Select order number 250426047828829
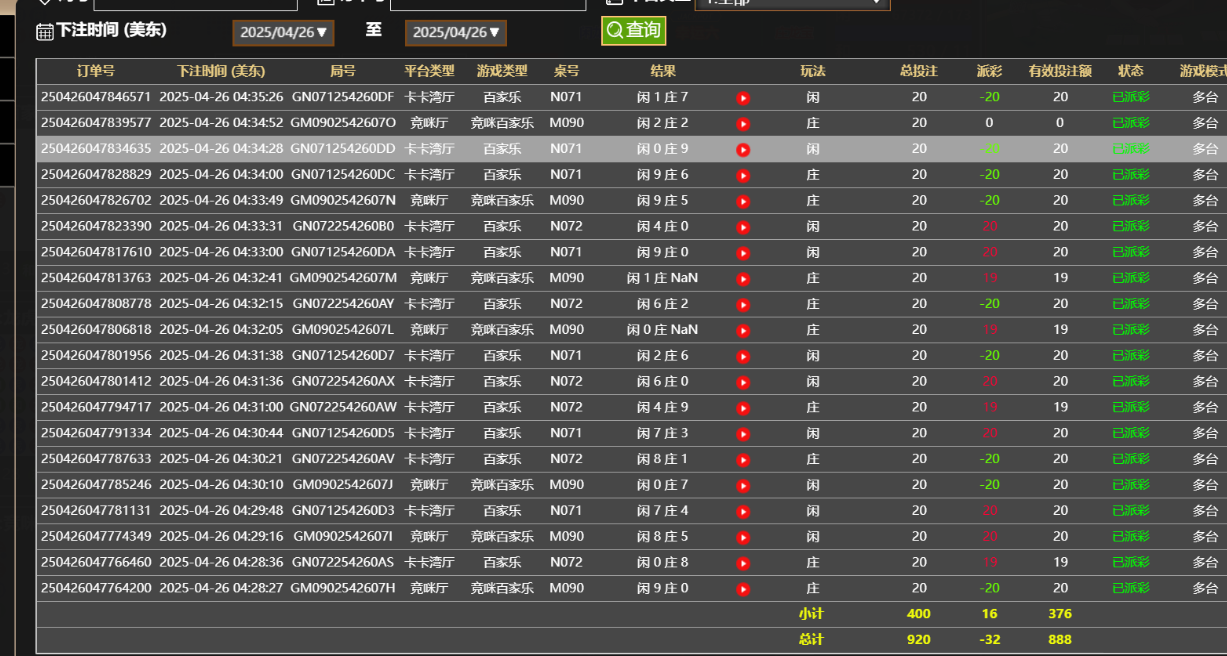This screenshot has height=656, width=1227. point(96,175)
